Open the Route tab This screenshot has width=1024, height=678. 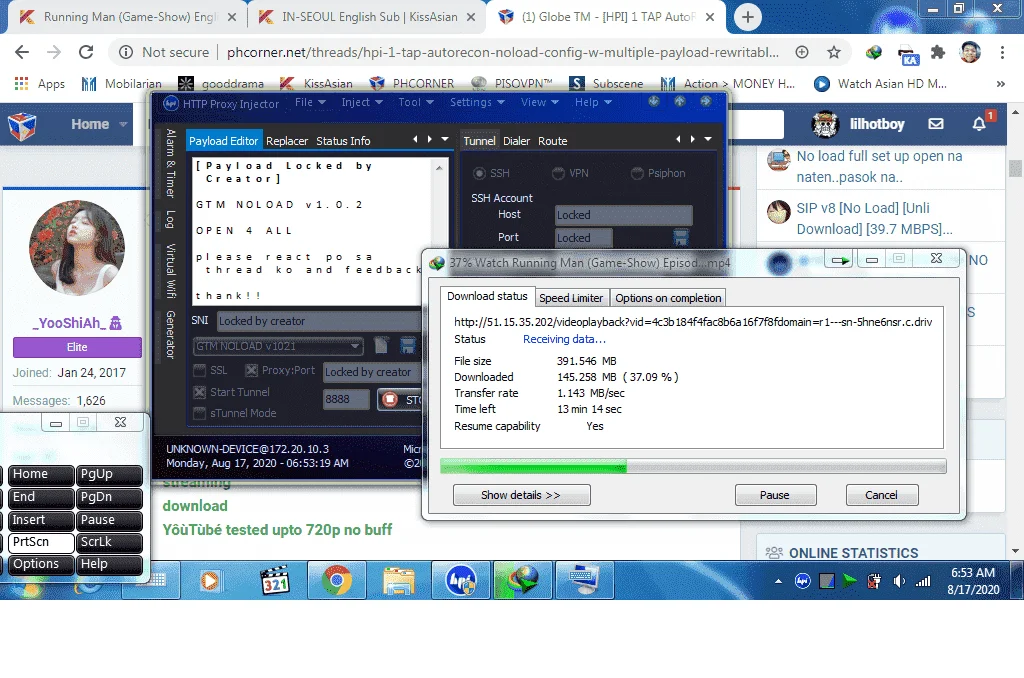[x=552, y=140]
